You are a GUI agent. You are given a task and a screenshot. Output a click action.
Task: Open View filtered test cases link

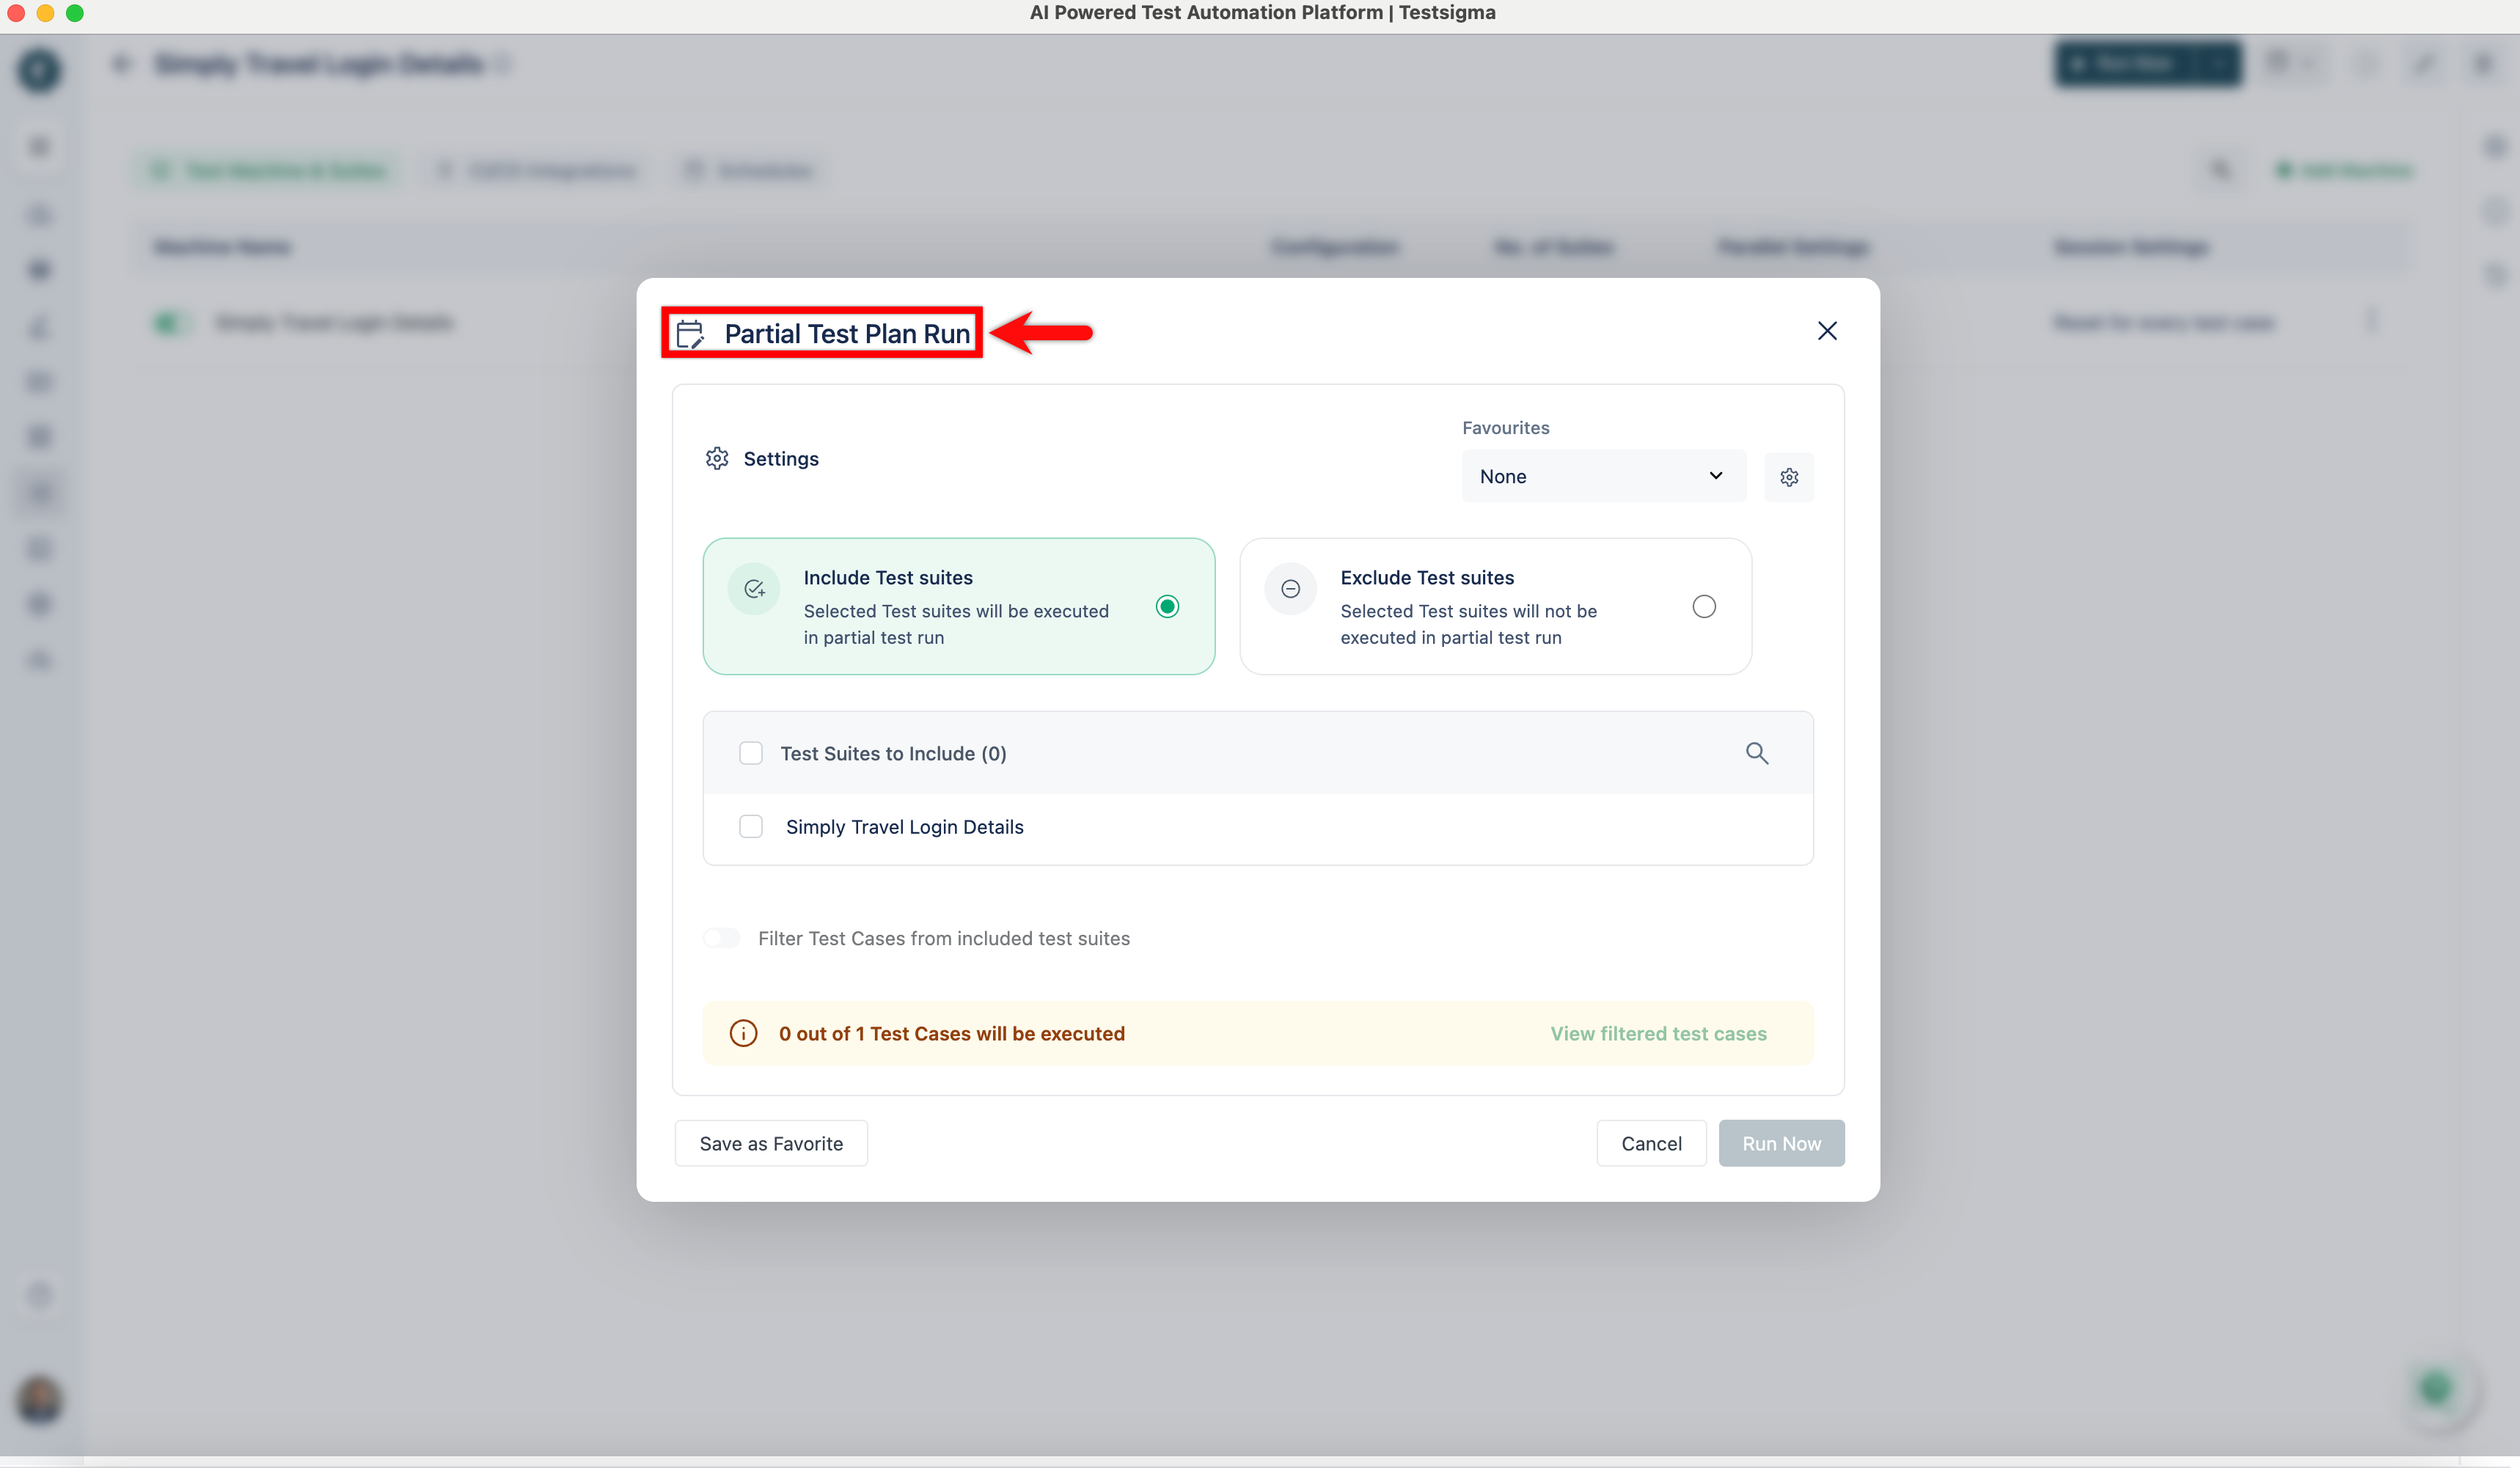[1658, 1033]
